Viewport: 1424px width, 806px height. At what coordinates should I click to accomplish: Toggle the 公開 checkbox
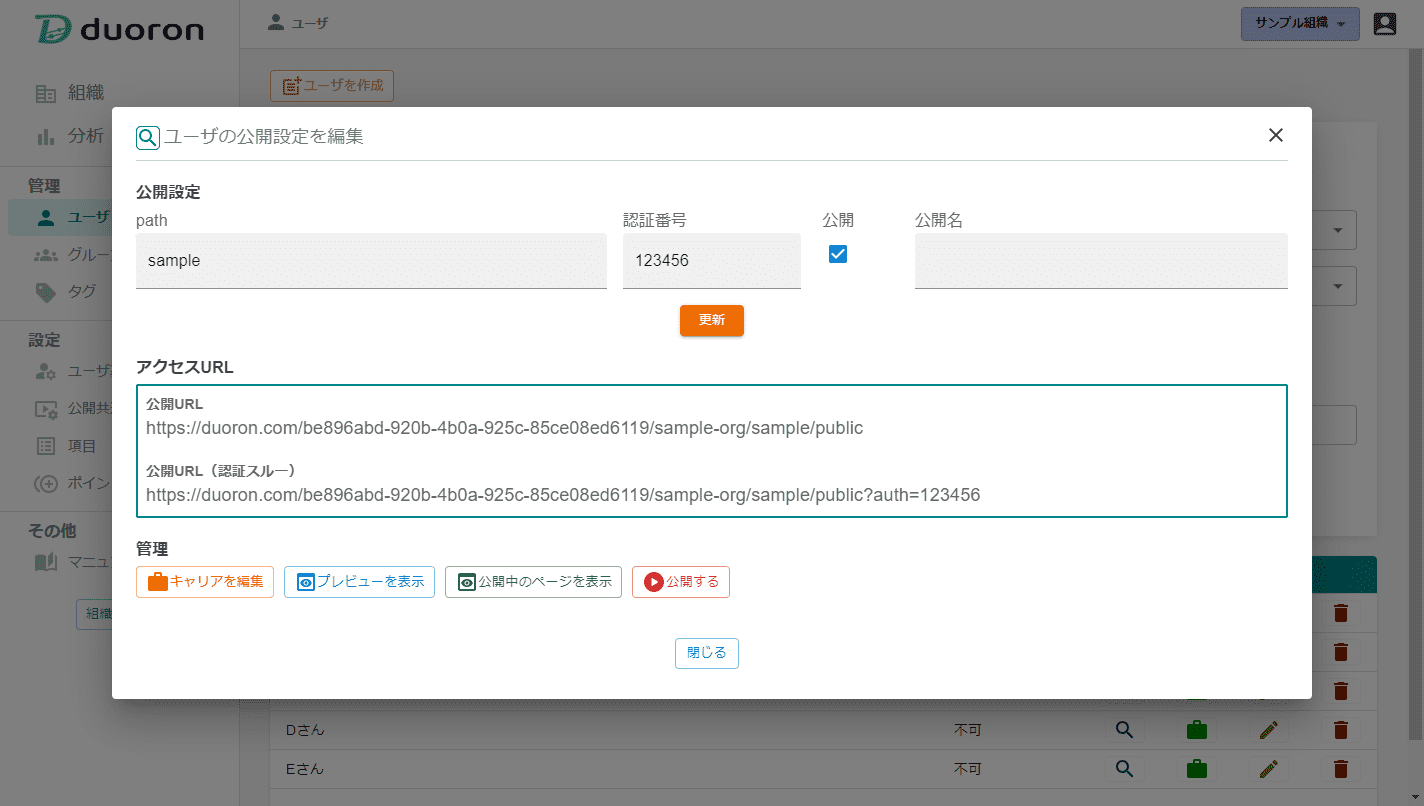tap(838, 254)
